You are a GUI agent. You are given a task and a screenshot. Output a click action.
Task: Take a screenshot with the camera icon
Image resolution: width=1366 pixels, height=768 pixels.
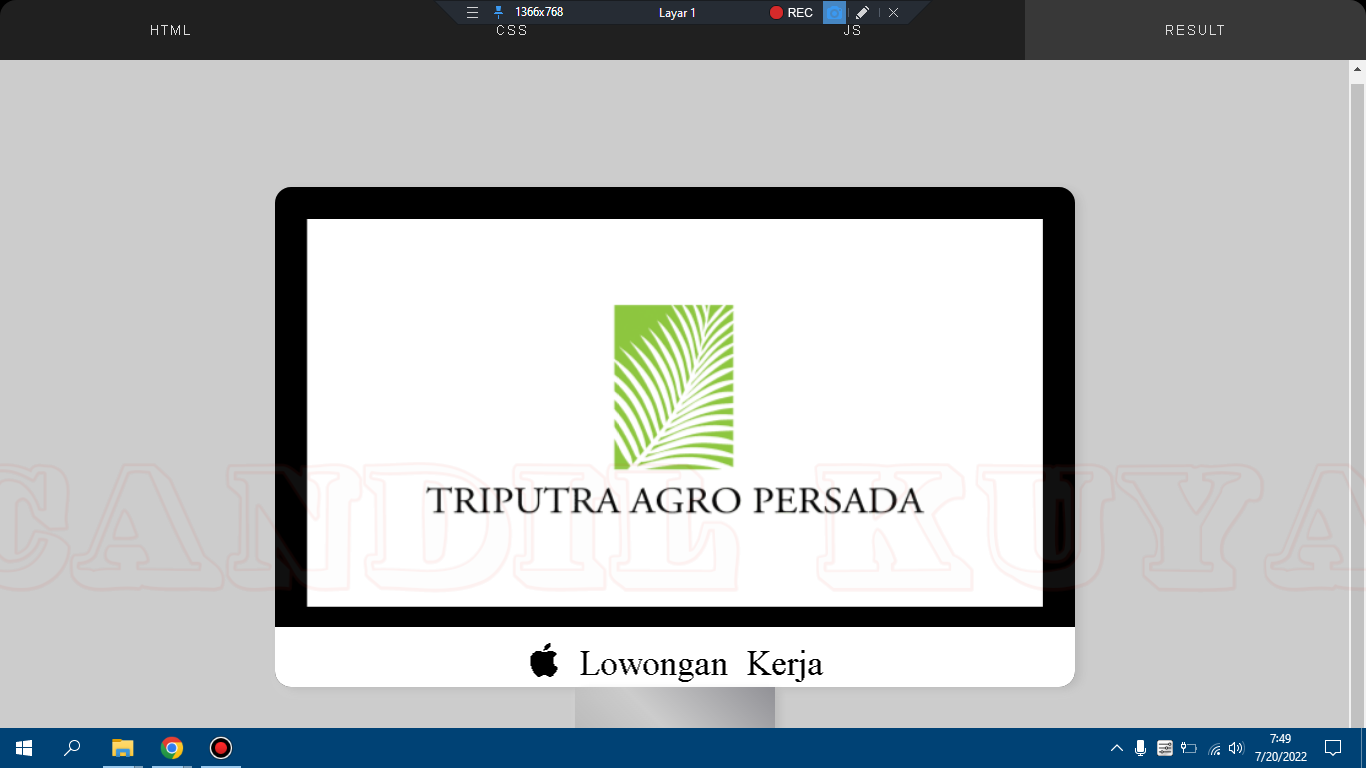[834, 12]
